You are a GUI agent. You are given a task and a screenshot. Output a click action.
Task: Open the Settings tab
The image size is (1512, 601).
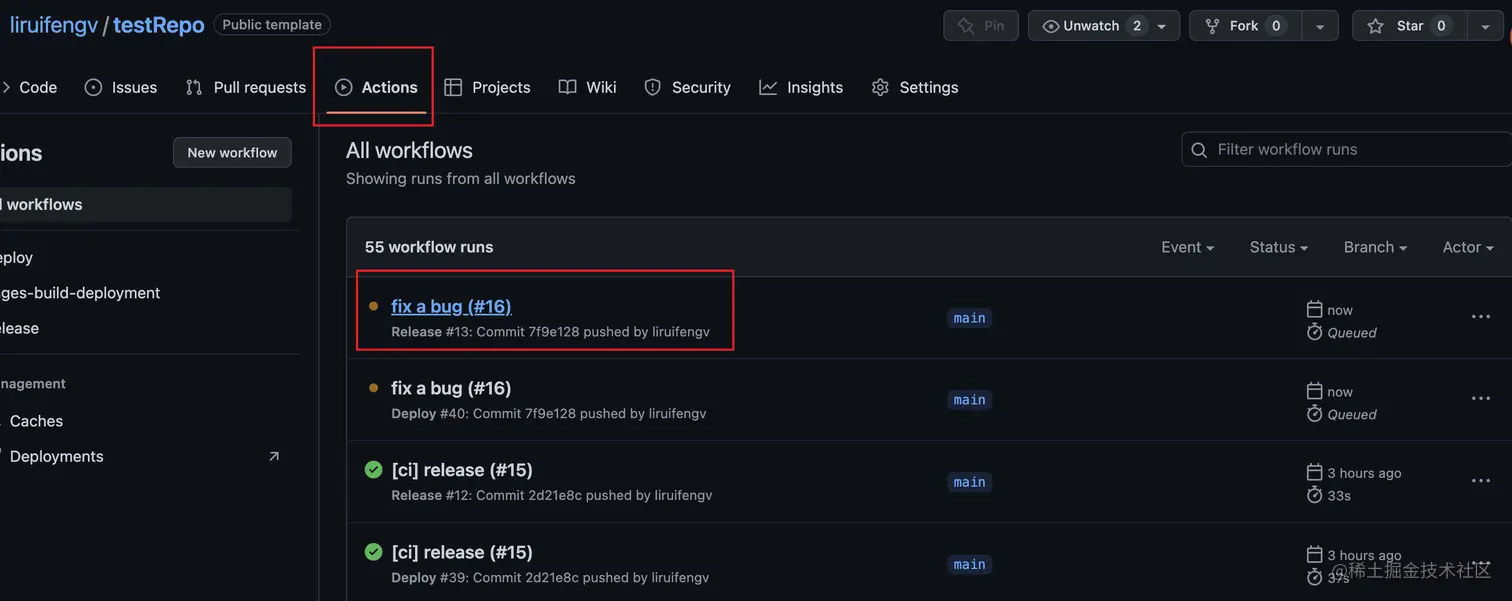915,87
